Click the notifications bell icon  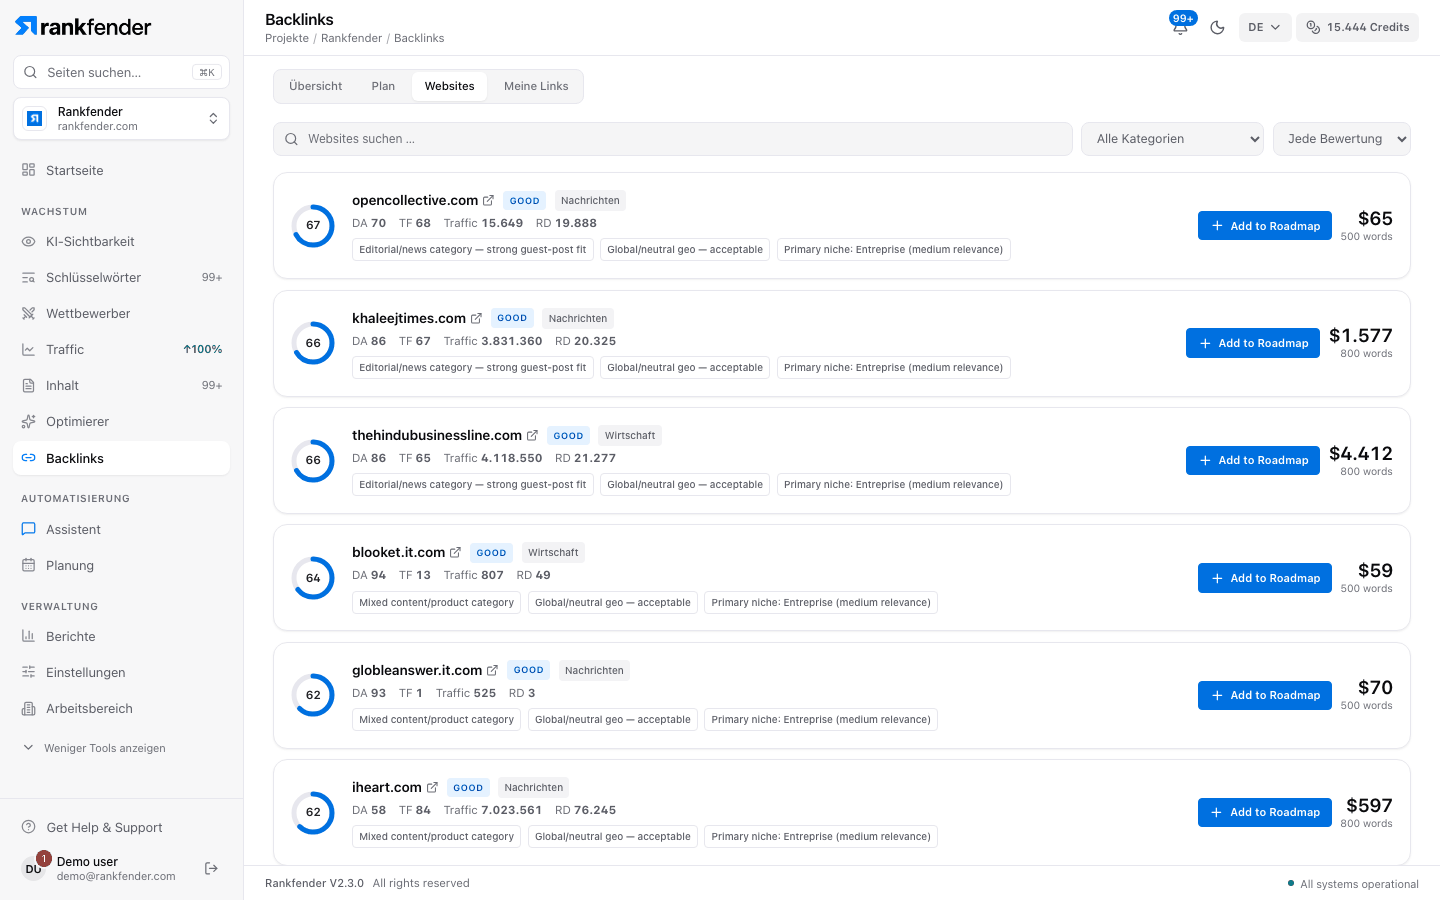click(x=1180, y=28)
